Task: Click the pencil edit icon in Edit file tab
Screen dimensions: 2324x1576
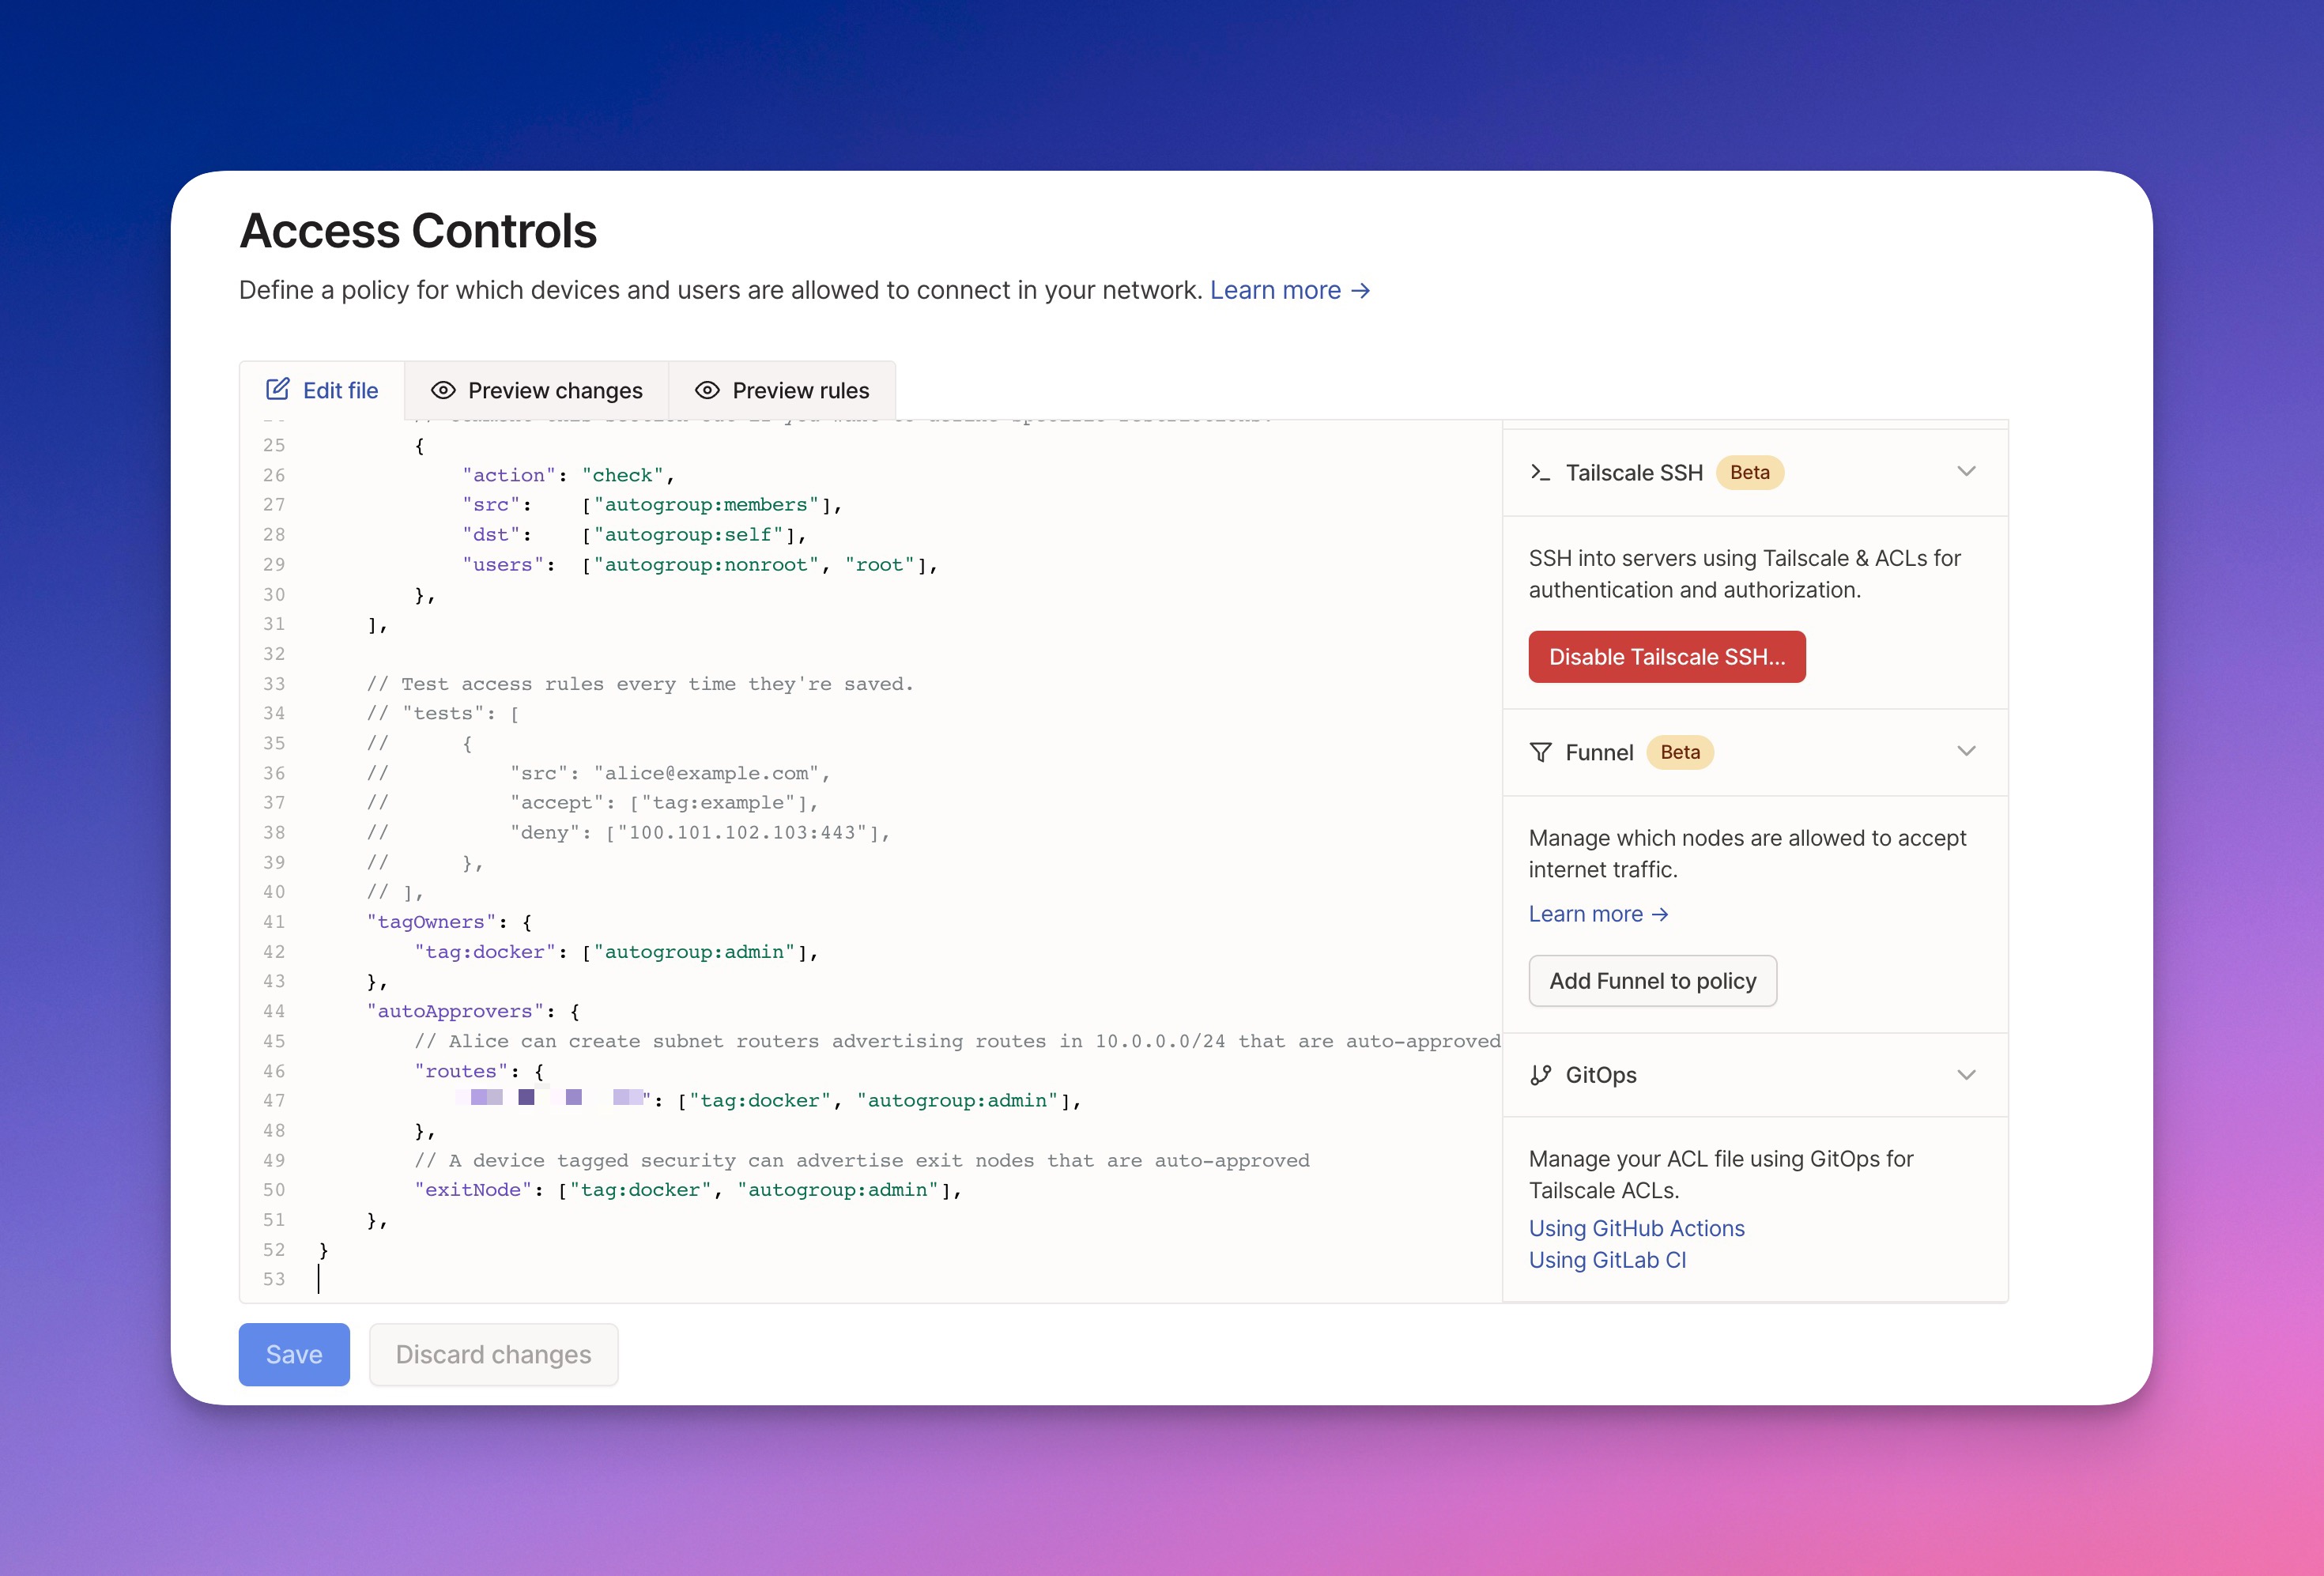Action: (278, 389)
